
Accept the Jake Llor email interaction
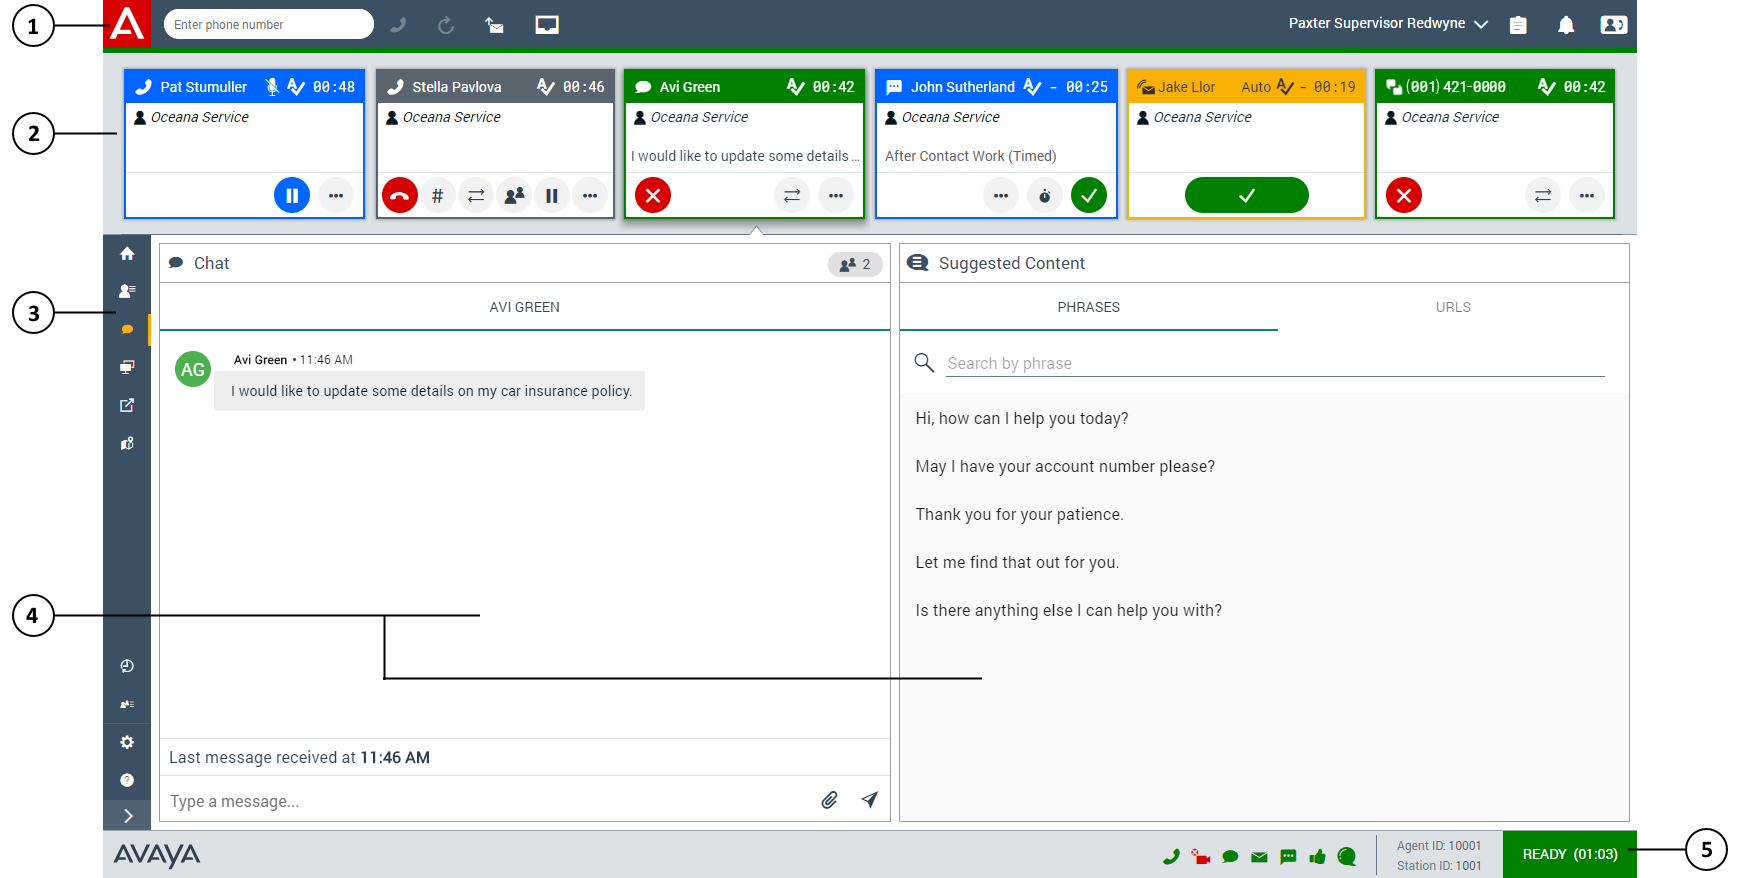pyautogui.click(x=1247, y=195)
